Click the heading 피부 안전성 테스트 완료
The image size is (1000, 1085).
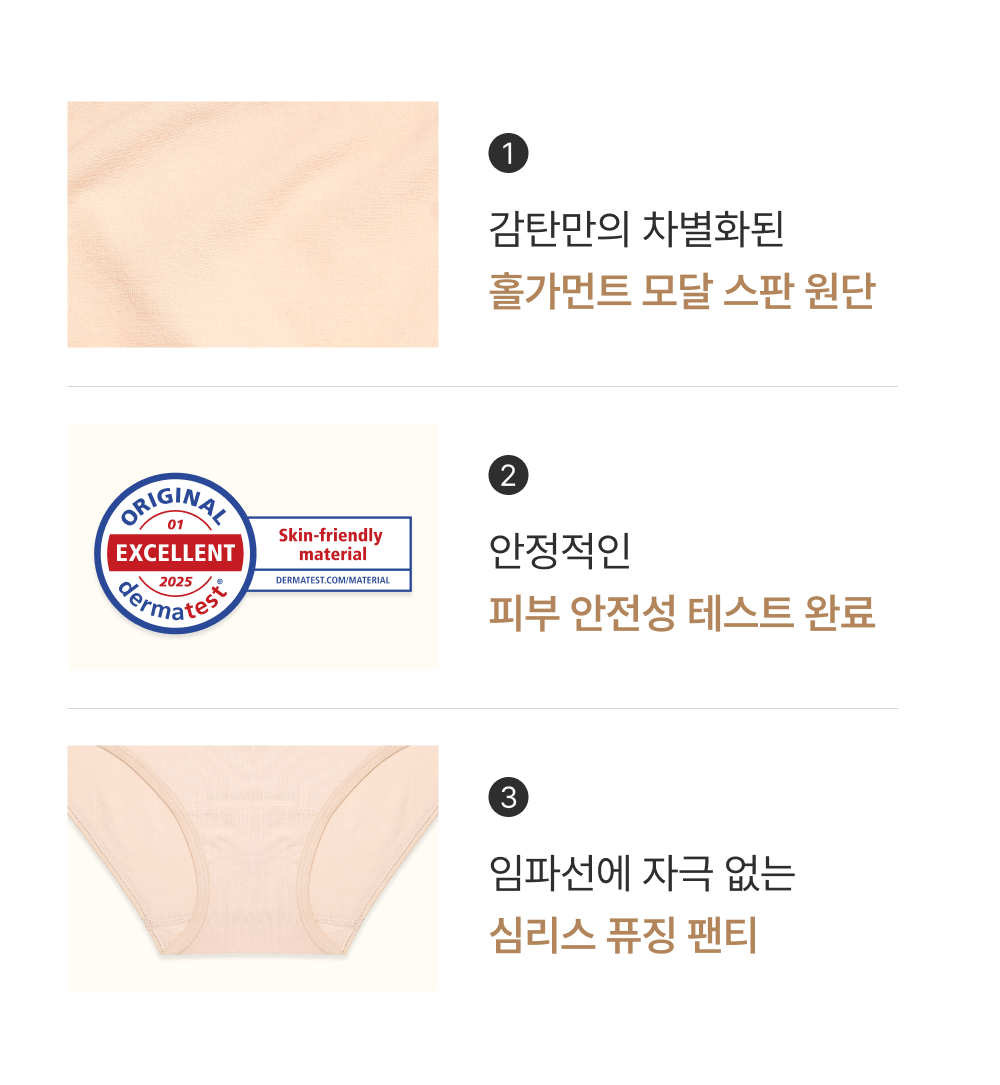(682, 612)
